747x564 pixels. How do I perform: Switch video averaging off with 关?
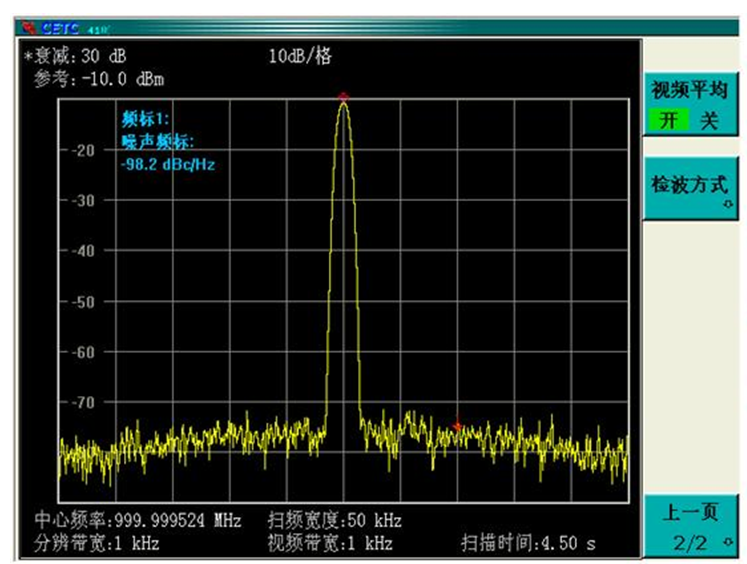coord(708,122)
